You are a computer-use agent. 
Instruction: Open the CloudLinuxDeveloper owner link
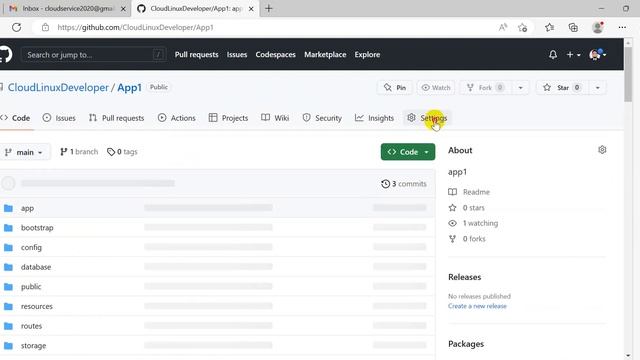(x=58, y=87)
